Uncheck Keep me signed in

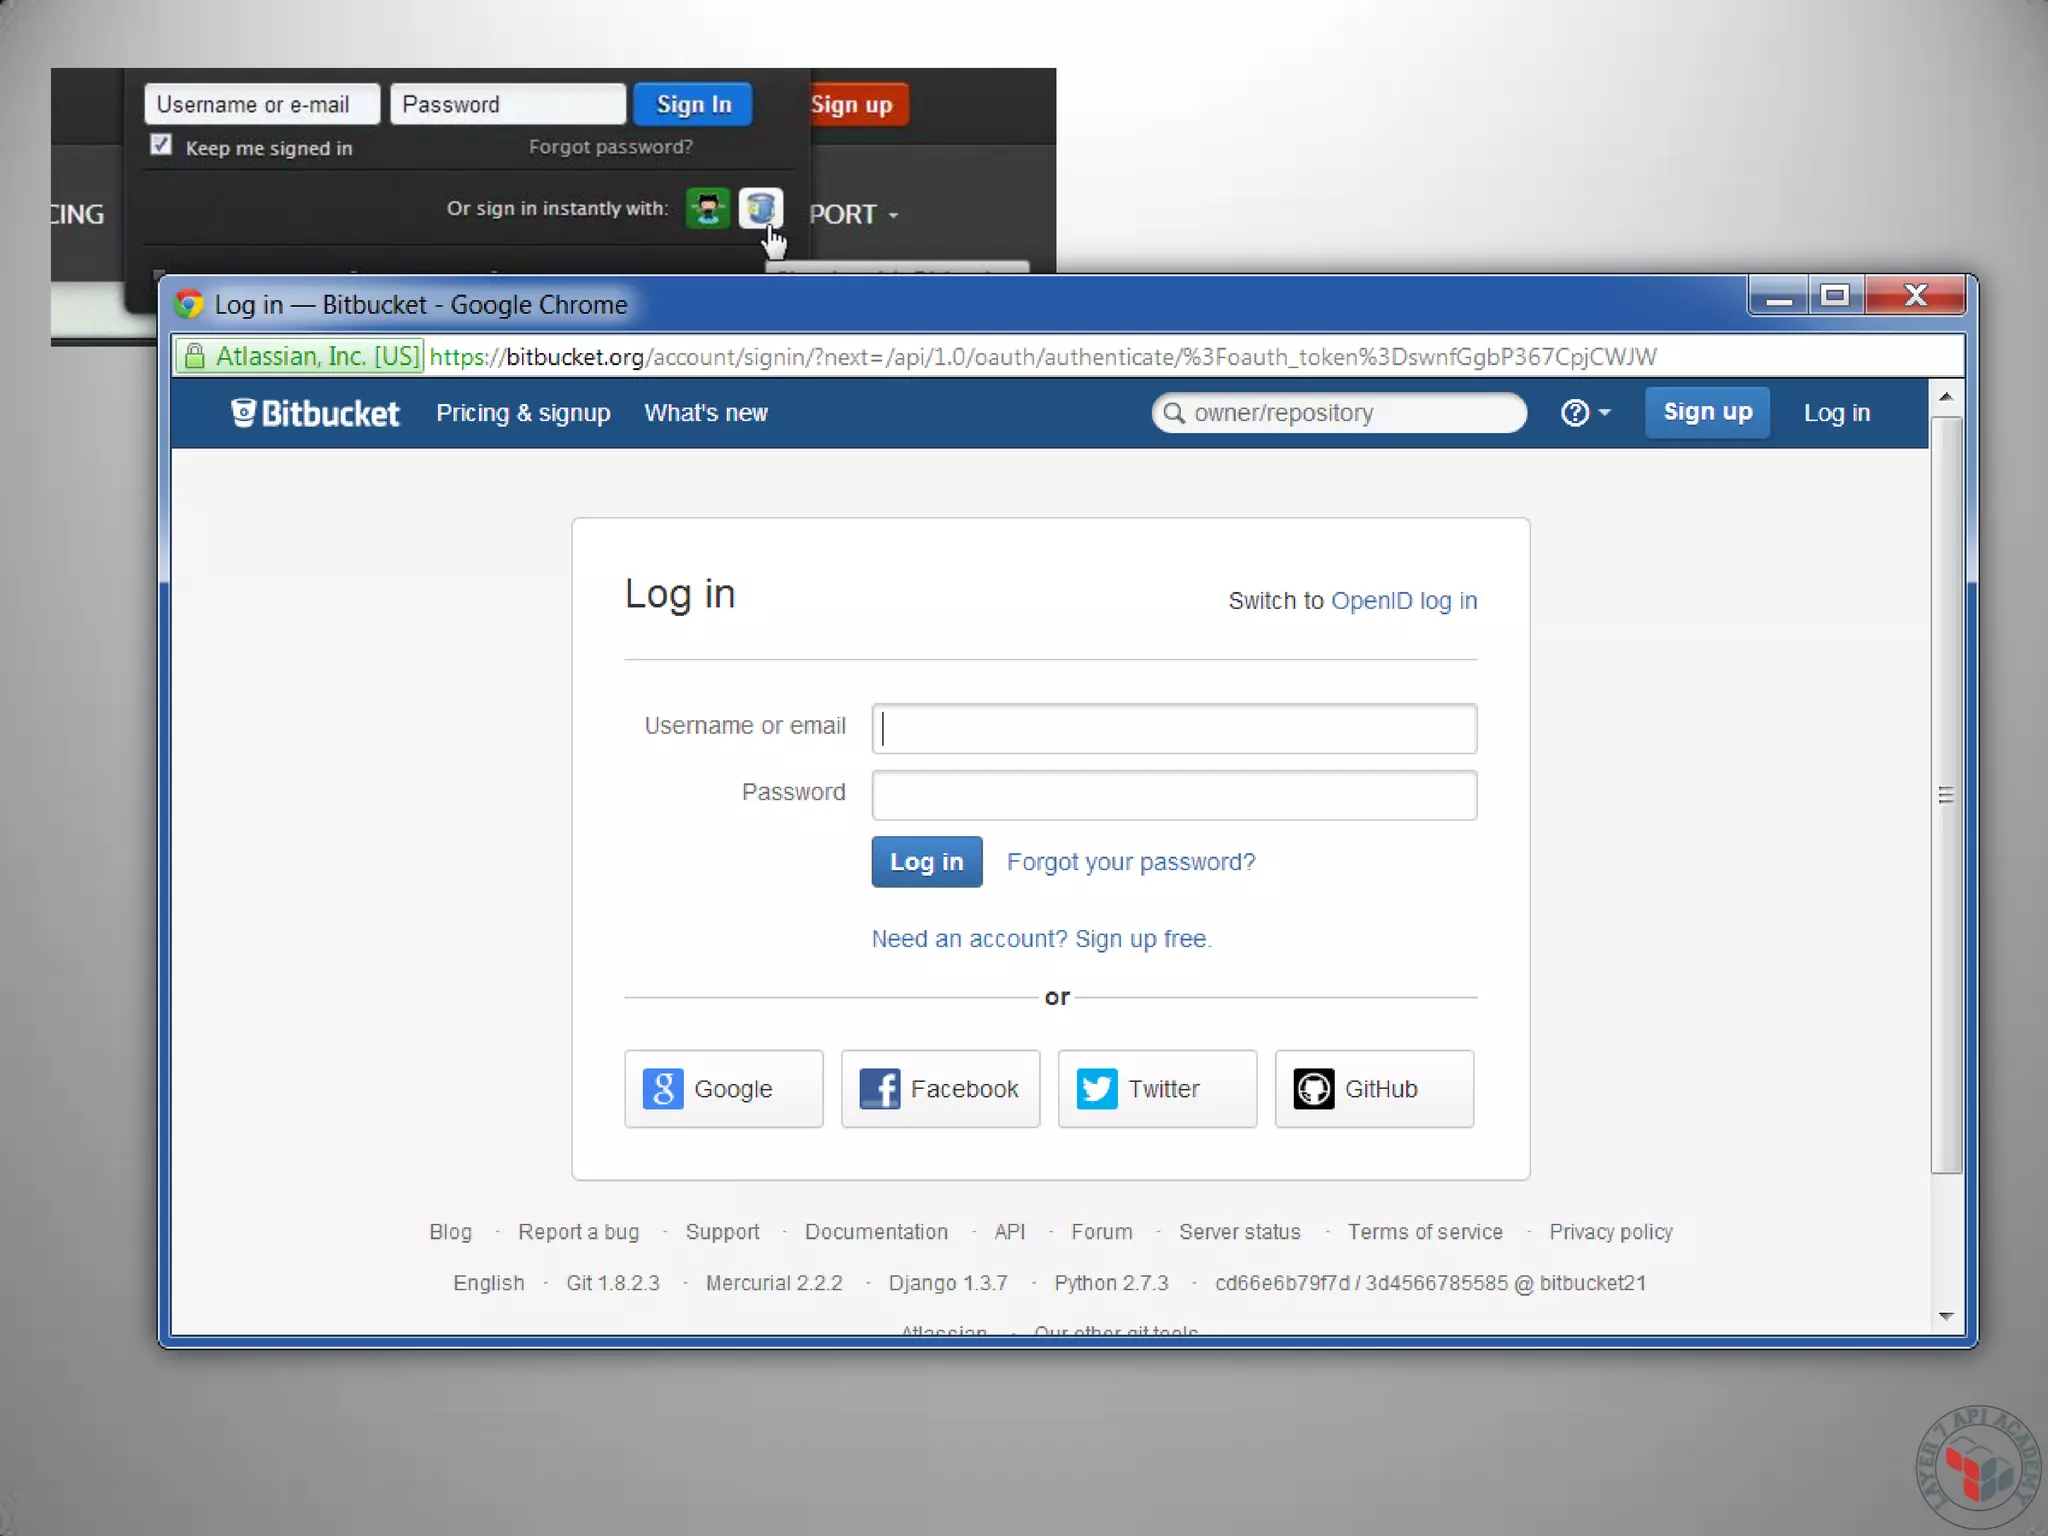click(x=161, y=145)
